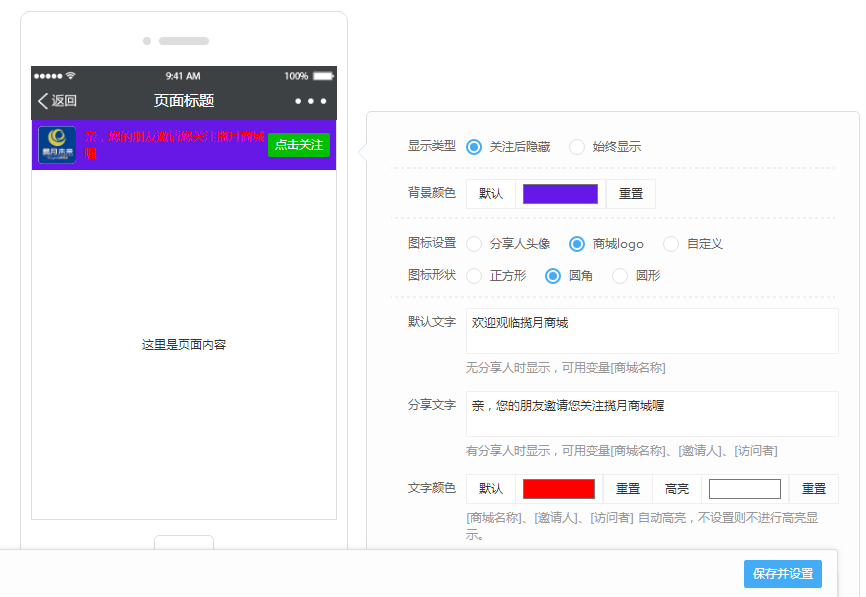Image resolution: width=866 pixels, height=597 pixels.
Task: Open the white highlight color swatch
Action: tap(744, 489)
